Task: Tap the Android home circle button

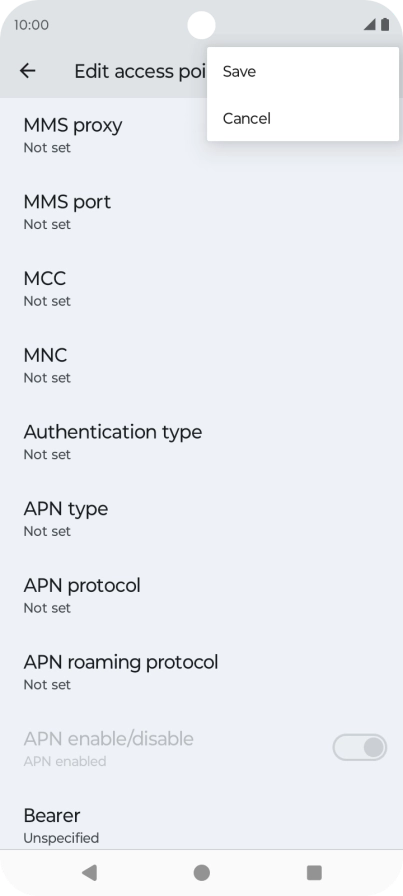Action: tap(201, 873)
